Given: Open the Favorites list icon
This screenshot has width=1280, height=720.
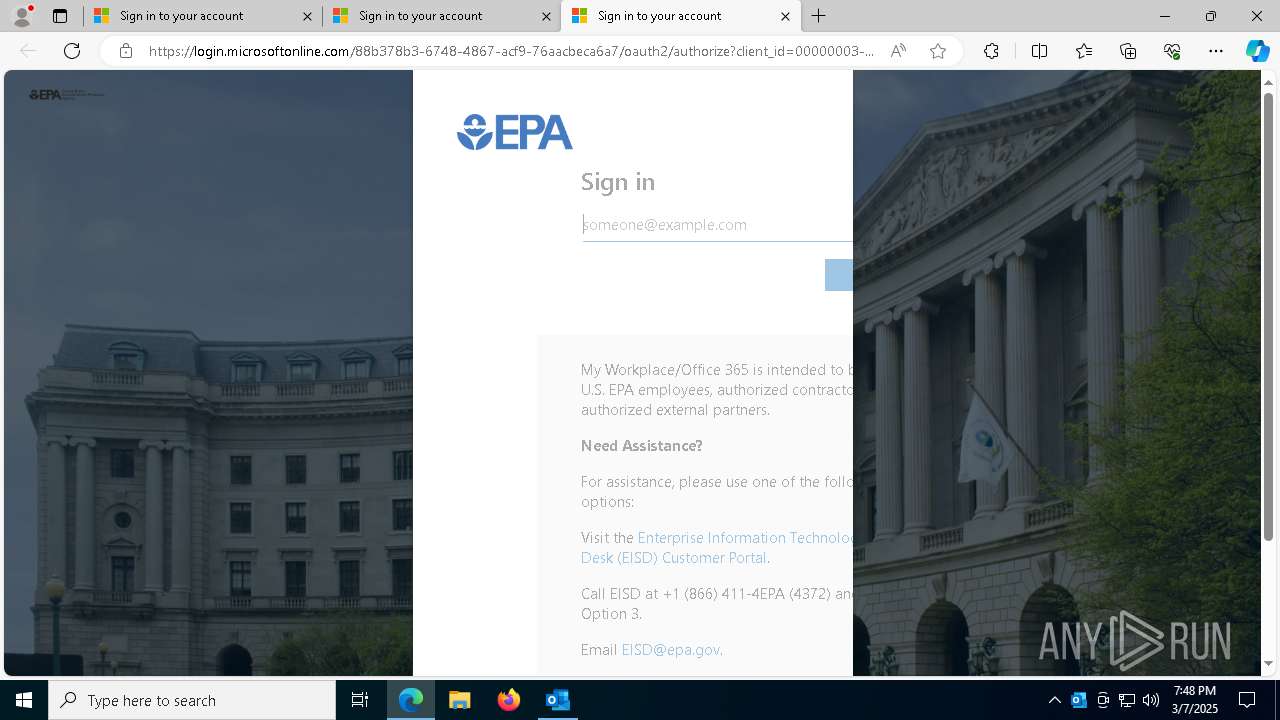Looking at the screenshot, I should [1084, 51].
